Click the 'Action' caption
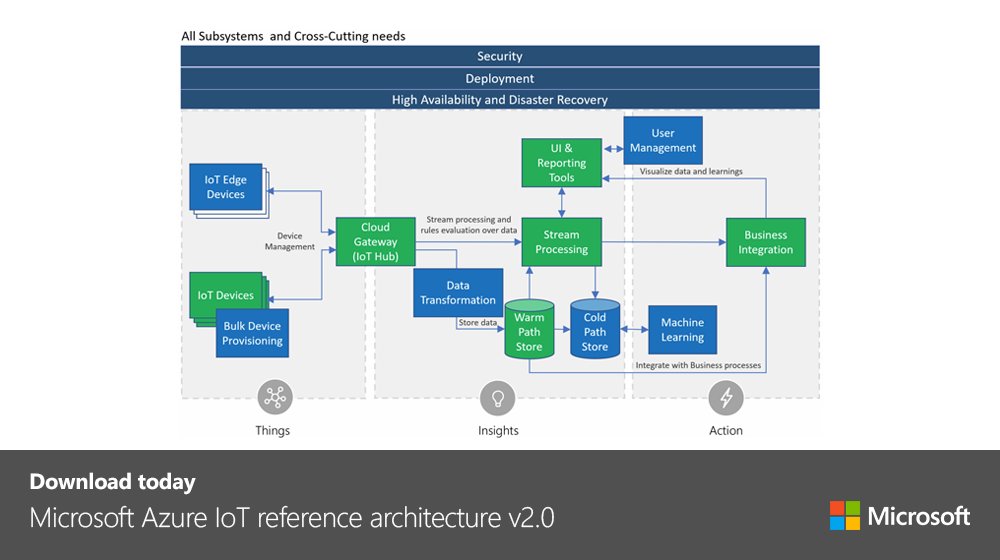 [726, 431]
